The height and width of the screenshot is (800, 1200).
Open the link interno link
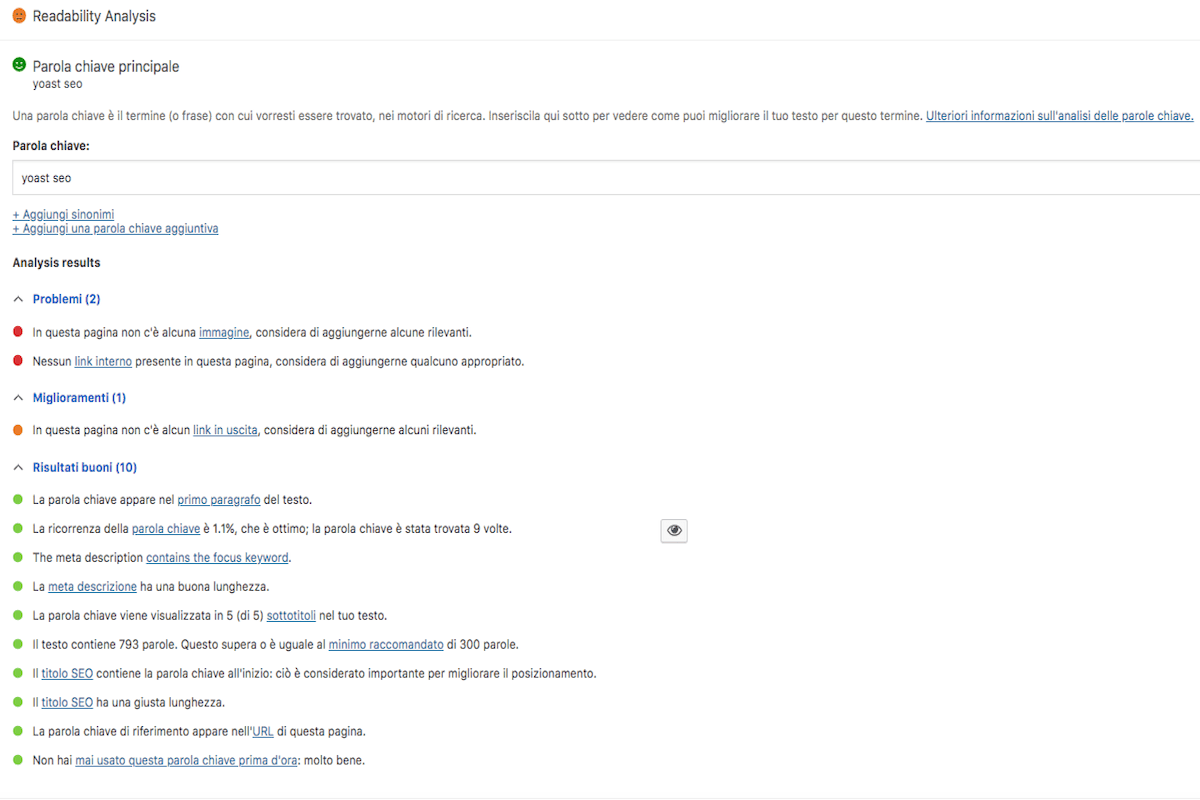click(103, 361)
